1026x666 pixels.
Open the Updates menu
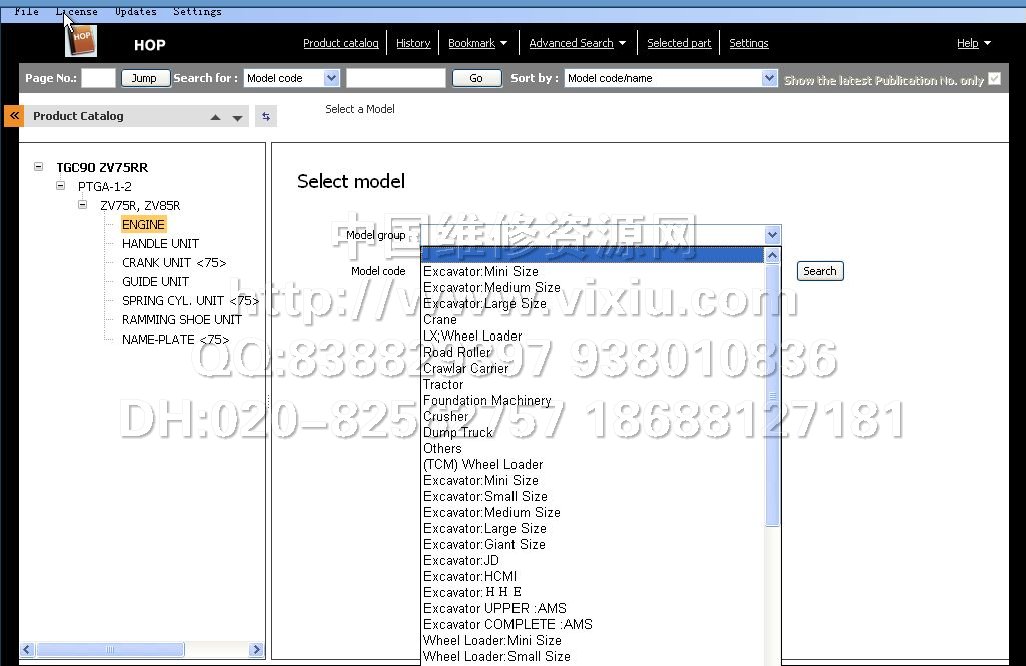click(135, 11)
